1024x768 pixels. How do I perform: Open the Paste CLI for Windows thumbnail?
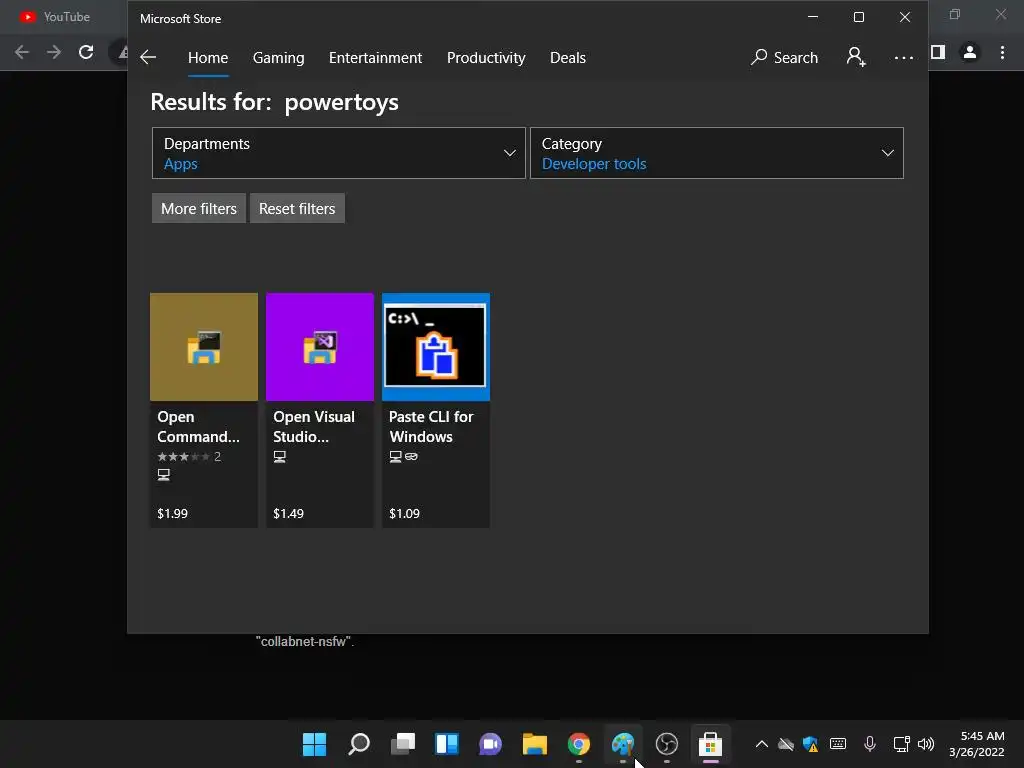coord(436,347)
